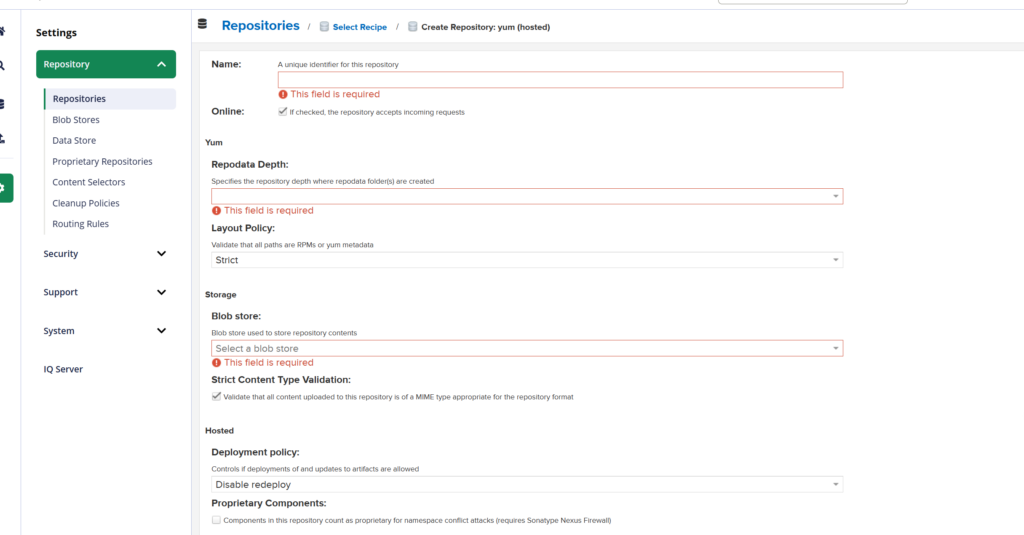Expand the Security settings section
This screenshot has height=535, width=1024.
[x=105, y=254]
